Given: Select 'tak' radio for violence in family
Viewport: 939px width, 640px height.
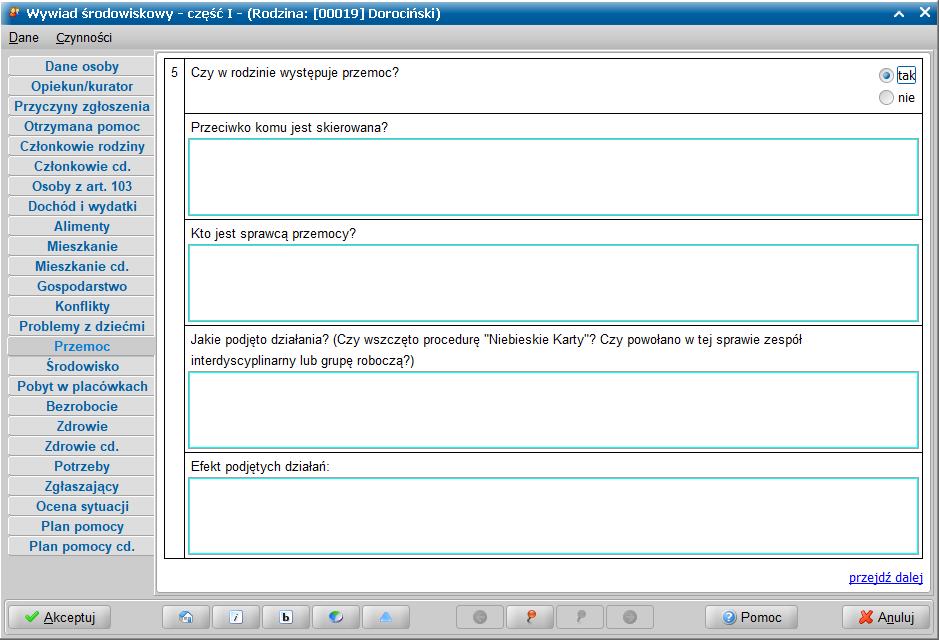Looking at the screenshot, I should point(886,75).
